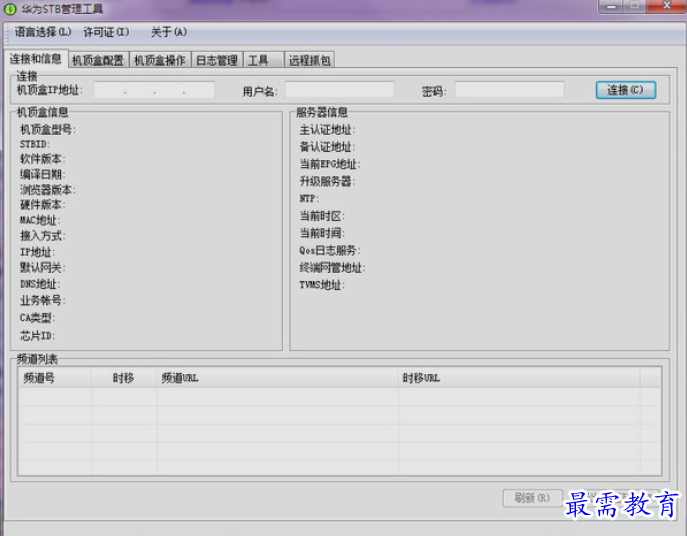Click the 机顶盒型号 label
This screenshot has height=536, width=687.
[48, 129]
